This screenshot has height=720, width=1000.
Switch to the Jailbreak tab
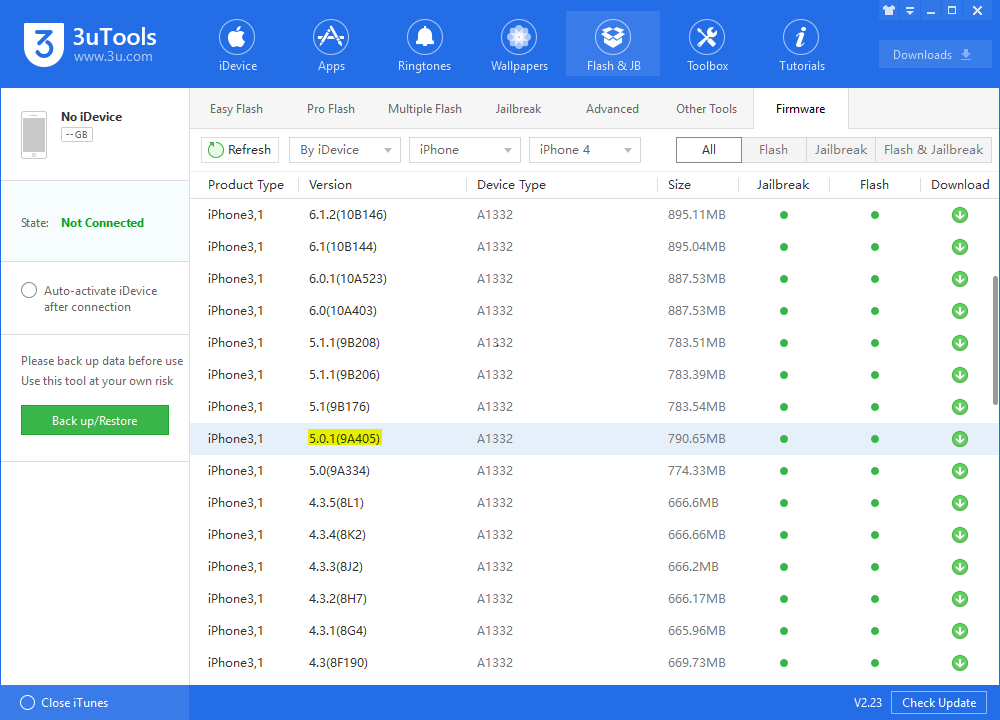tap(518, 109)
